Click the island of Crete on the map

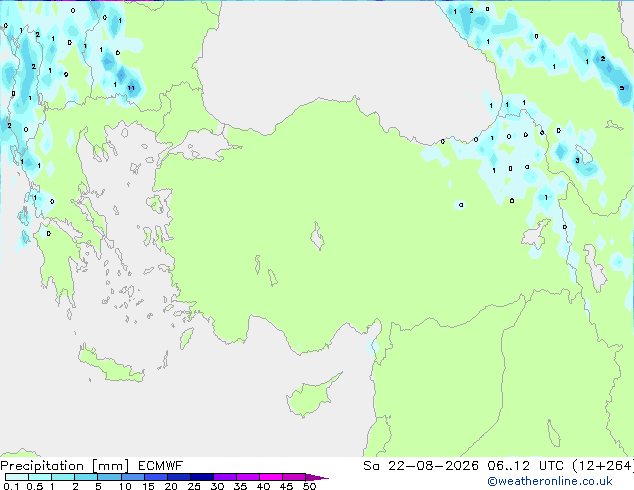click(110, 365)
